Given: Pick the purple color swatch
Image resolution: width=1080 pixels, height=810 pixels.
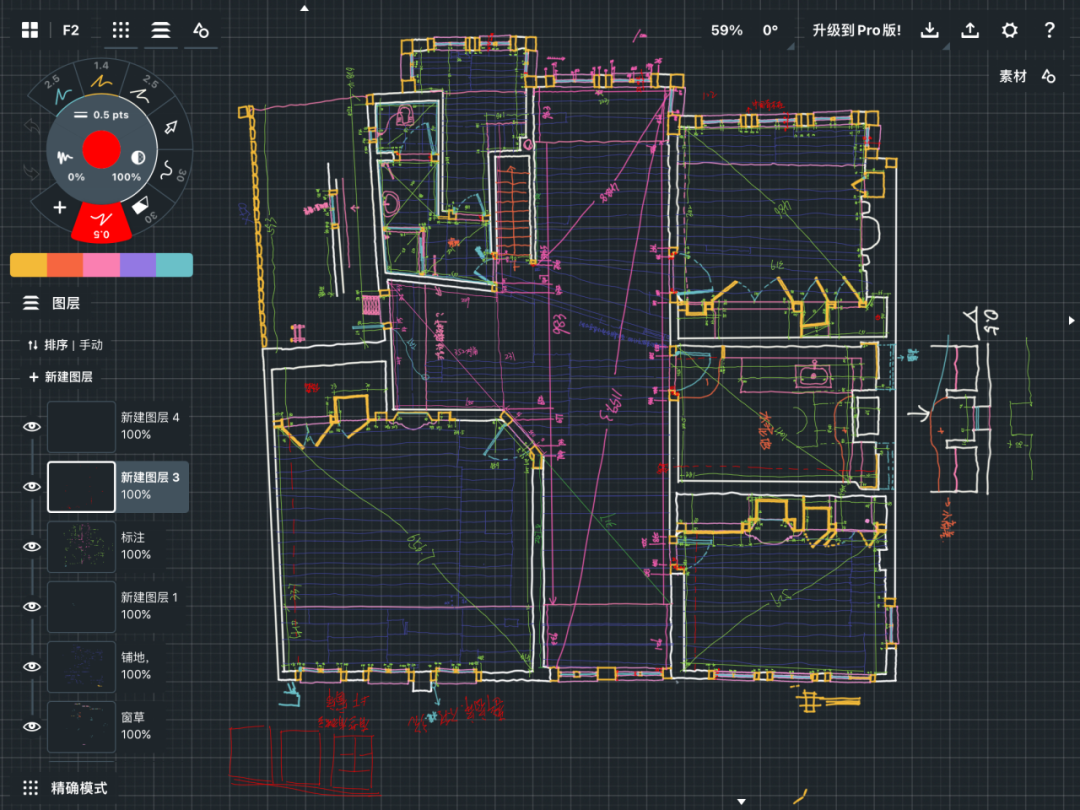Looking at the screenshot, I should coord(138,265).
